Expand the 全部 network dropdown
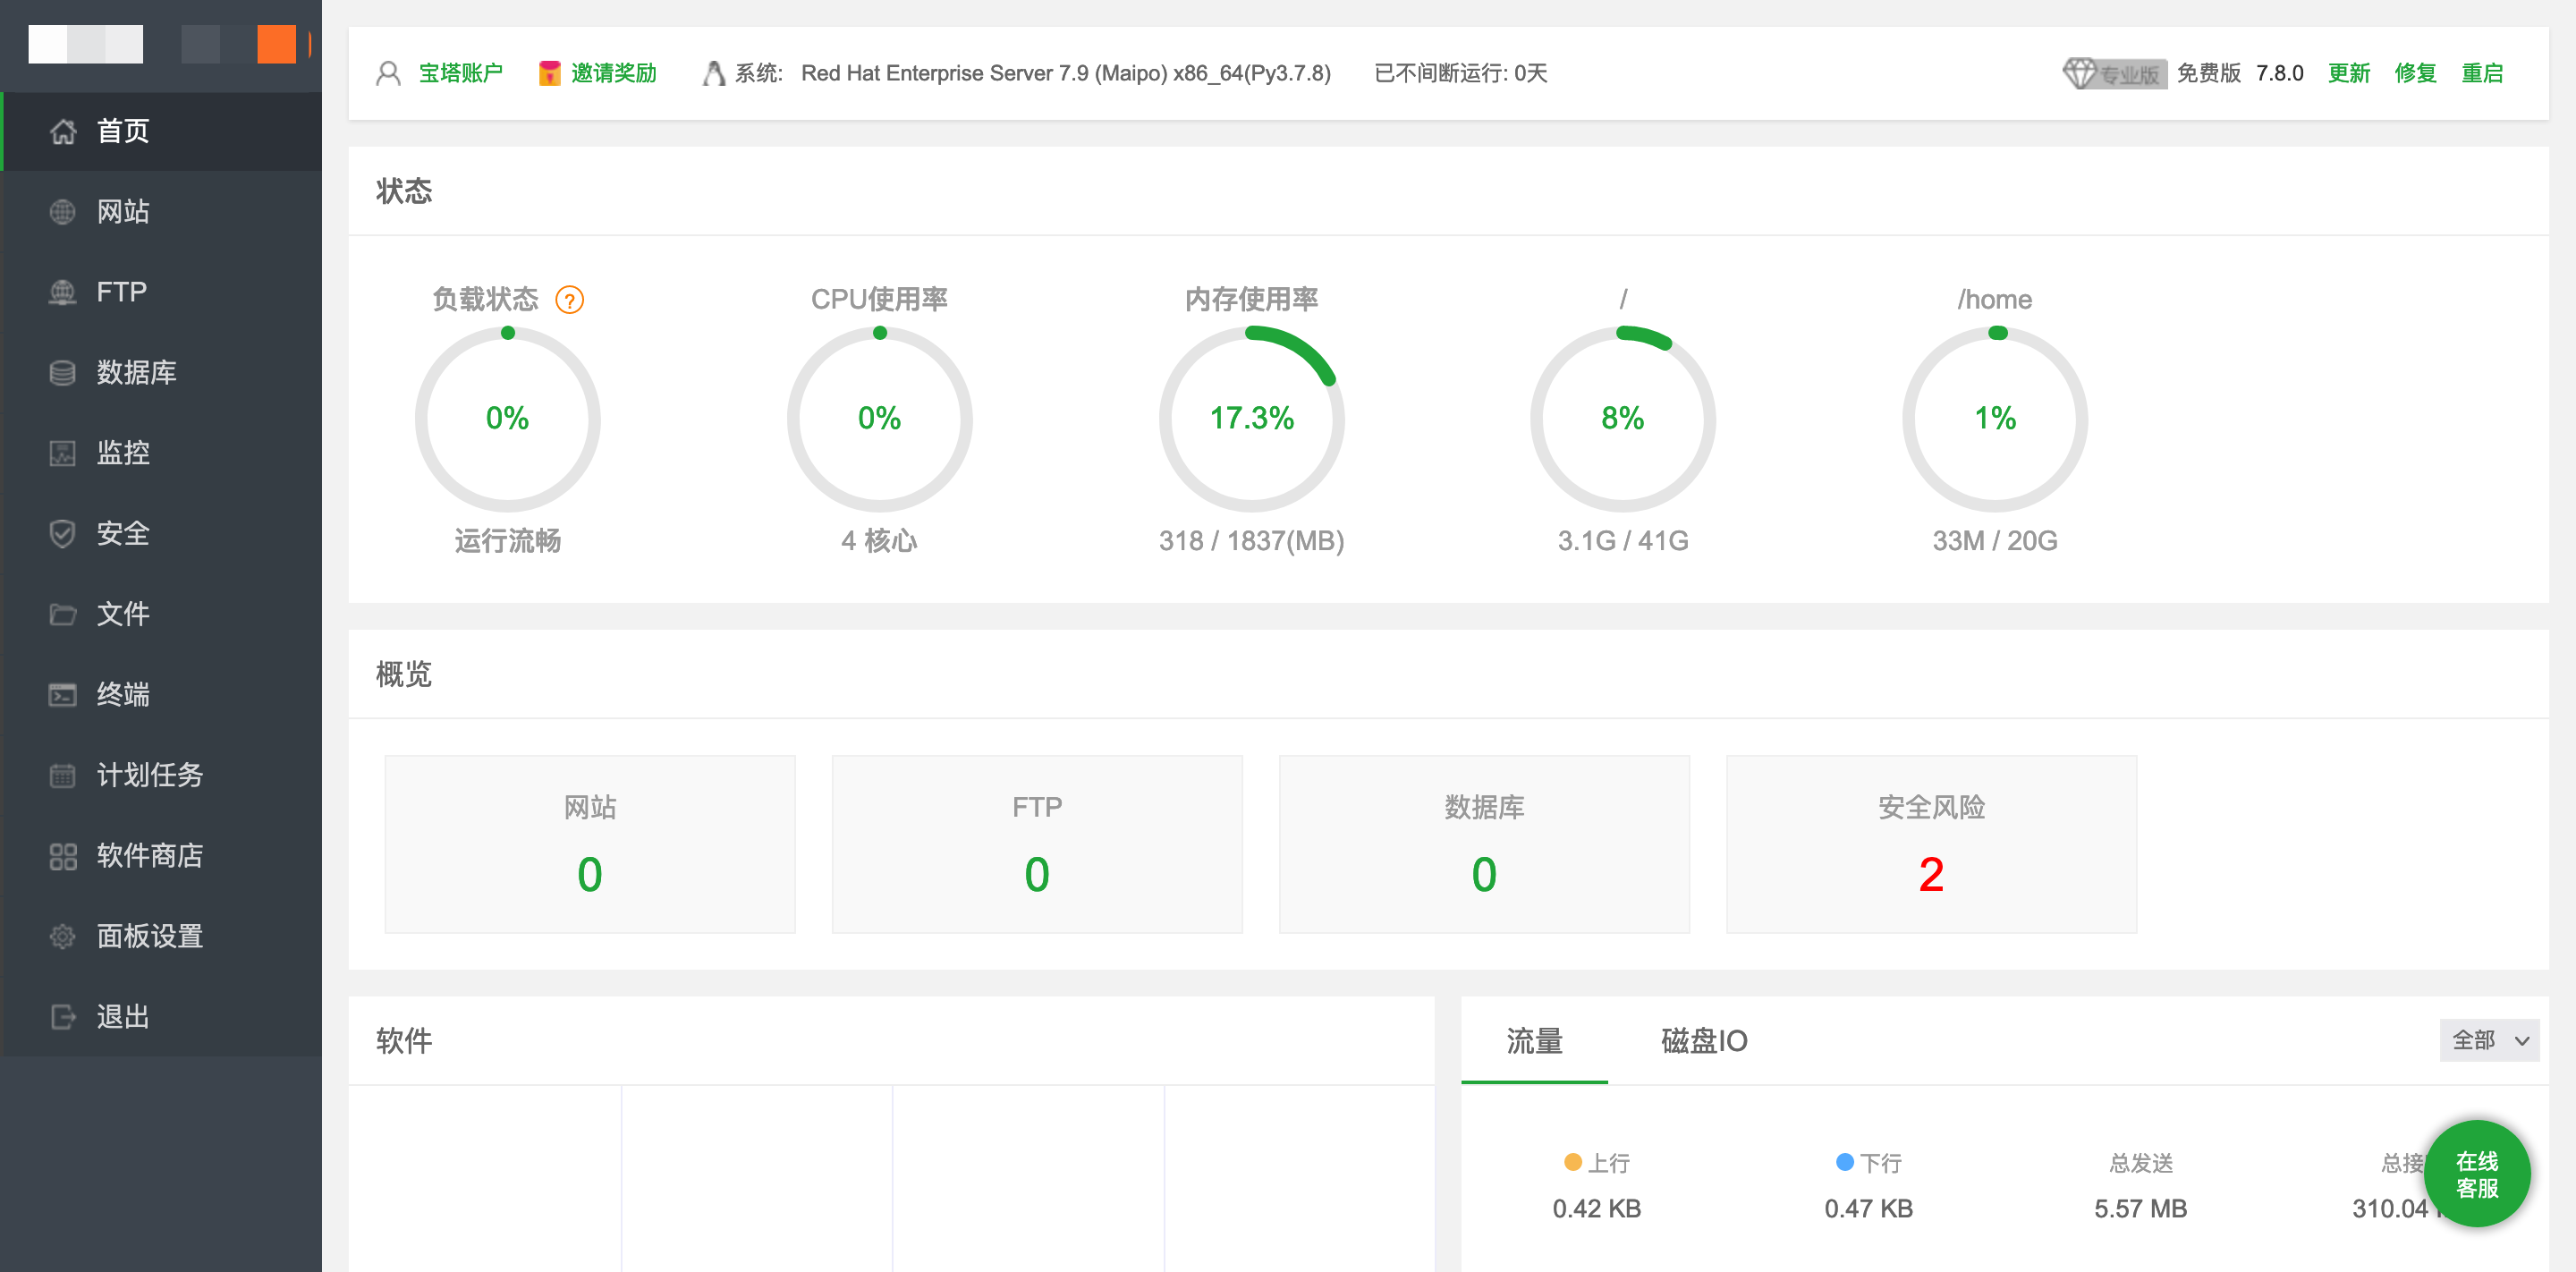Viewport: 2576px width, 1272px height. click(2488, 1040)
